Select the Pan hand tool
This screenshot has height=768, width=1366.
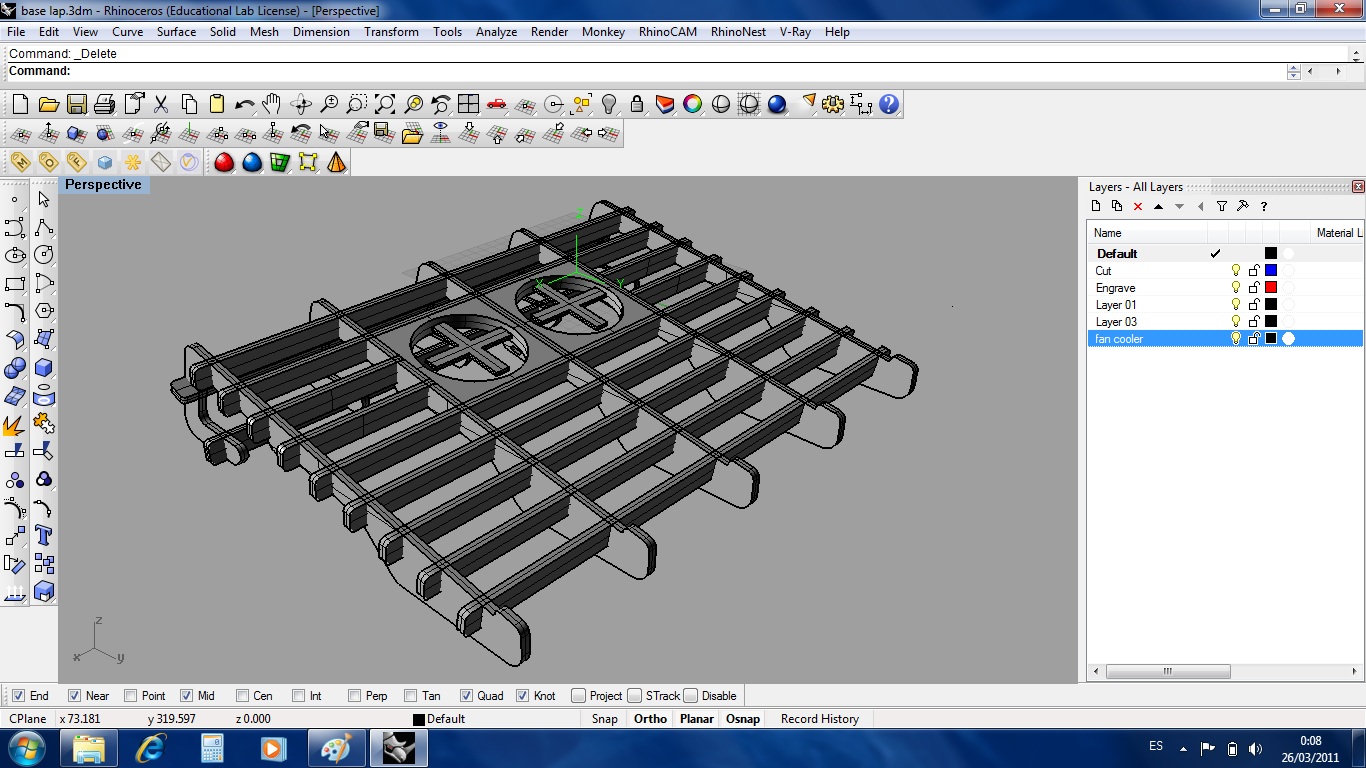(x=272, y=104)
